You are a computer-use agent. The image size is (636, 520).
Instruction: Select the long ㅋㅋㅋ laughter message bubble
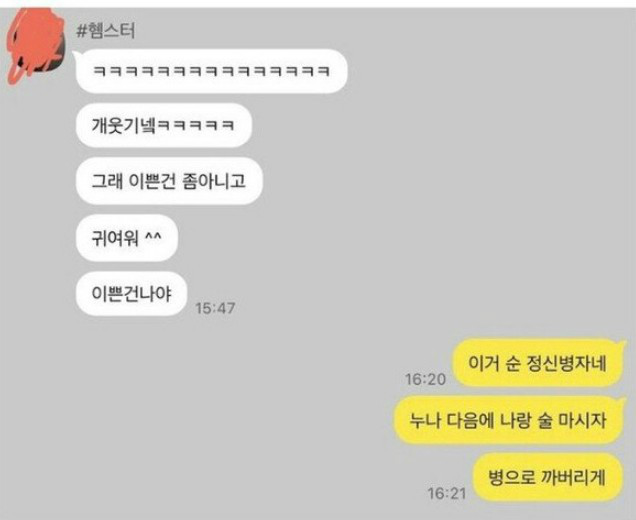point(211,71)
